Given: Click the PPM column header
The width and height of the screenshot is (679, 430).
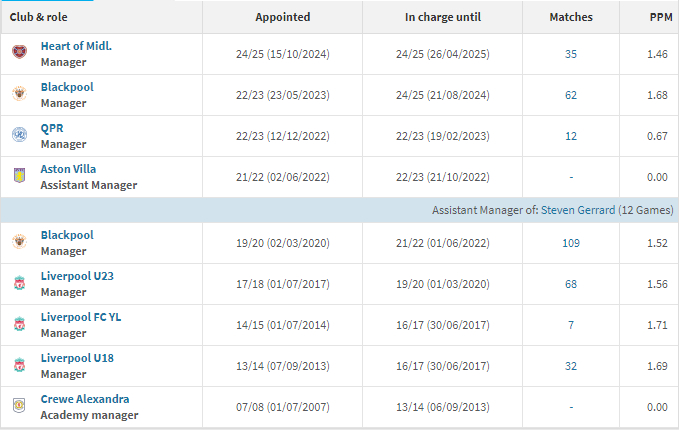Looking at the screenshot, I should click(661, 17).
